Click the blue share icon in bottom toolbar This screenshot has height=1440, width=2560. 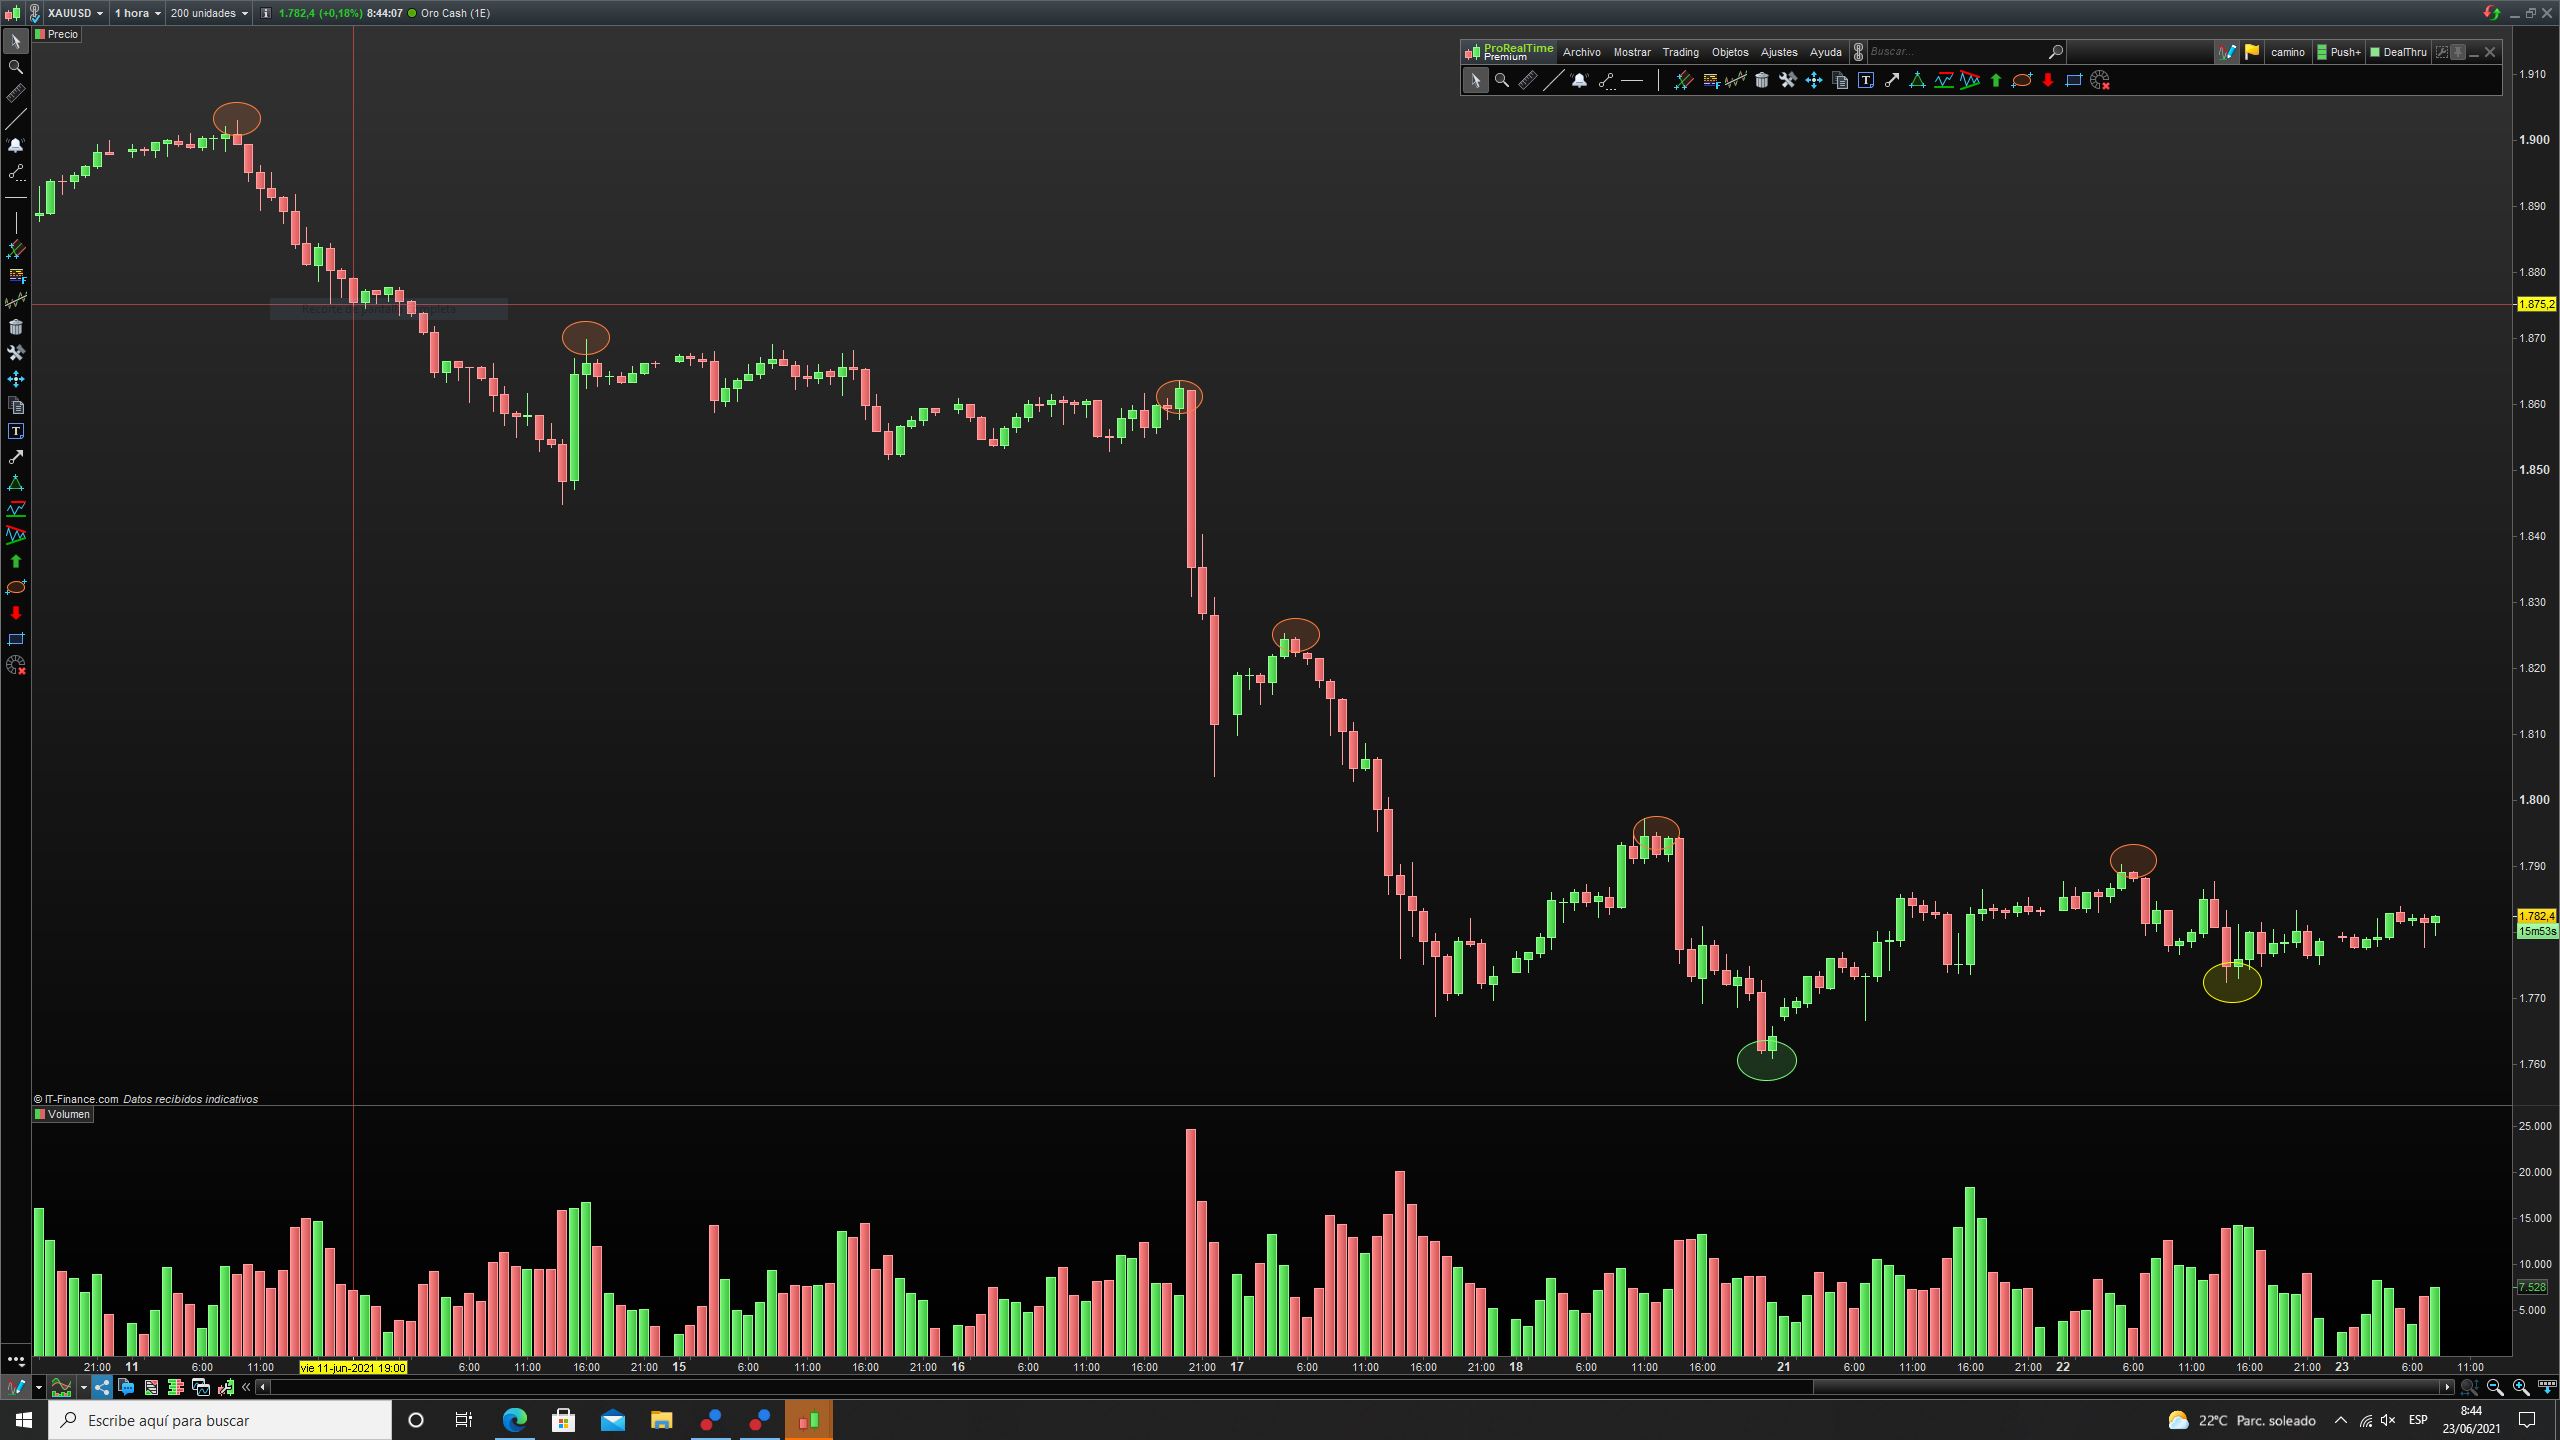101,1387
